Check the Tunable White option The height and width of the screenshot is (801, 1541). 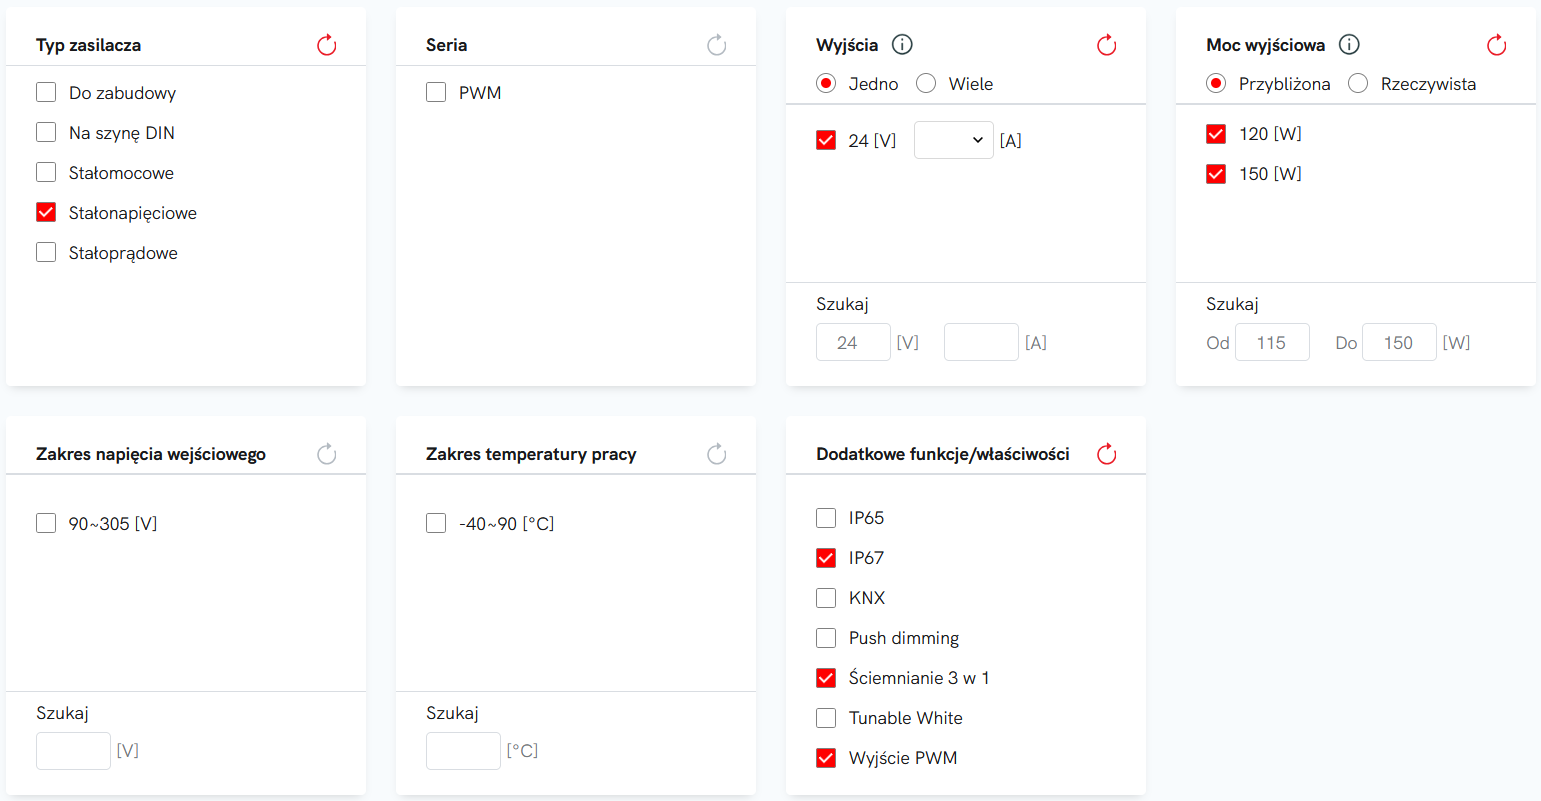(x=826, y=718)
